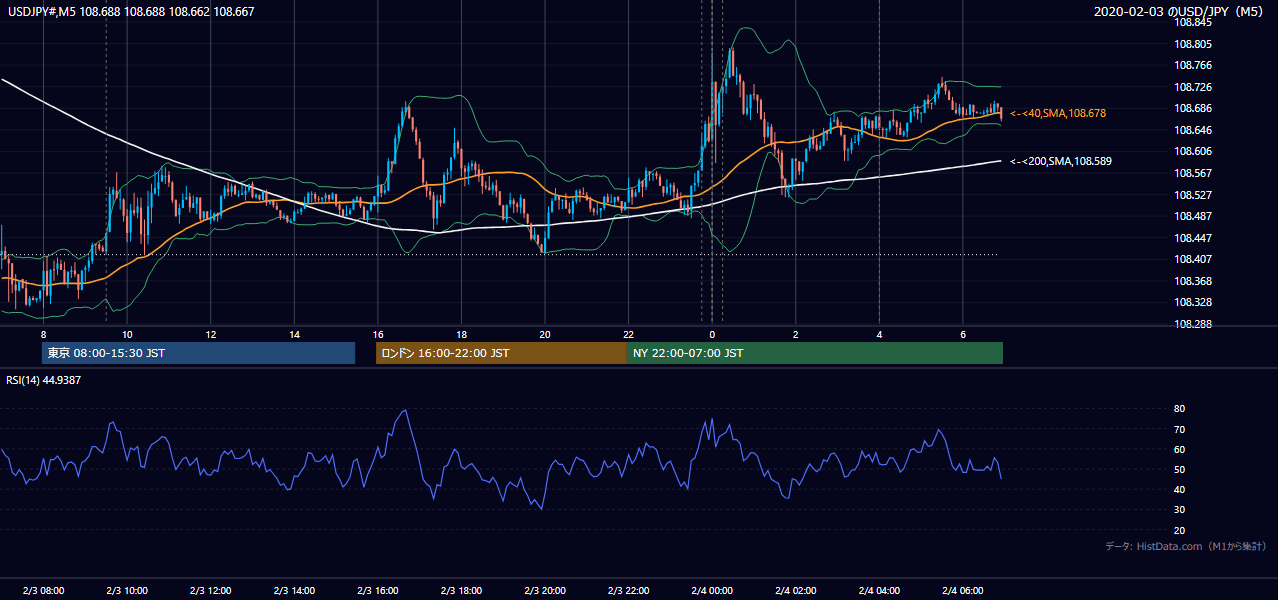Click price axis value 108.805

[1192, 44]
